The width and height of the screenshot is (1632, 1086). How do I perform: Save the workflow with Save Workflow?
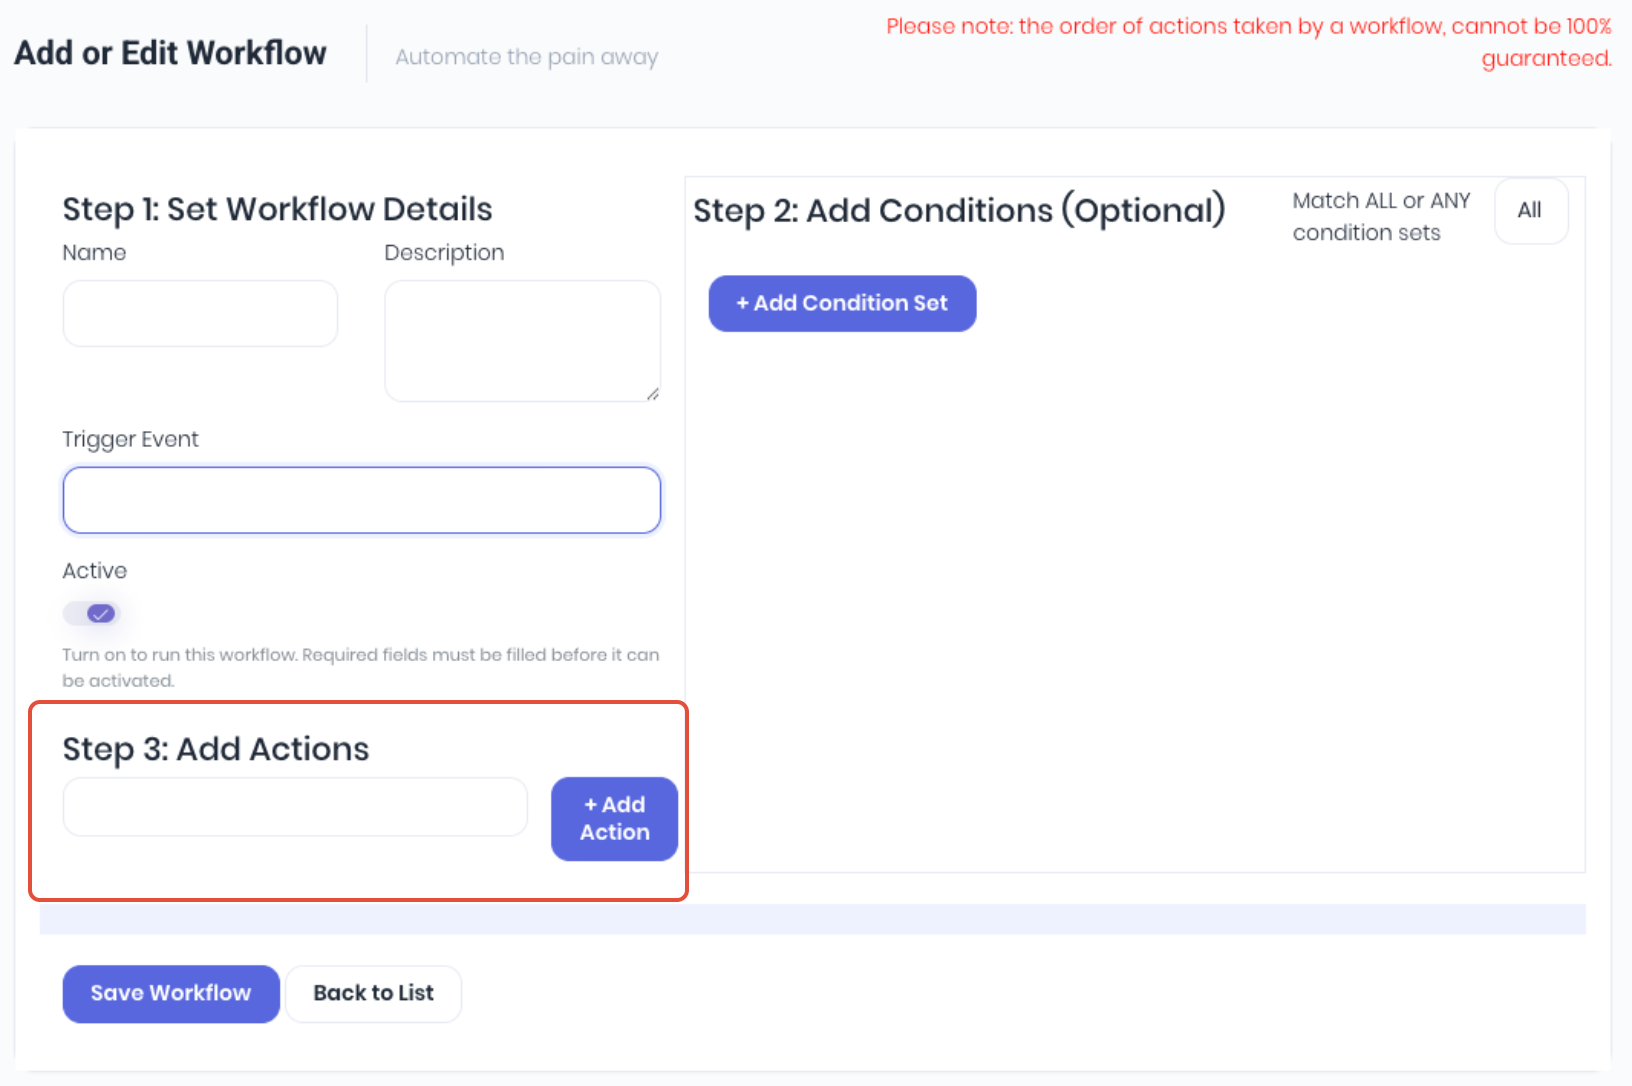[171, 993]
